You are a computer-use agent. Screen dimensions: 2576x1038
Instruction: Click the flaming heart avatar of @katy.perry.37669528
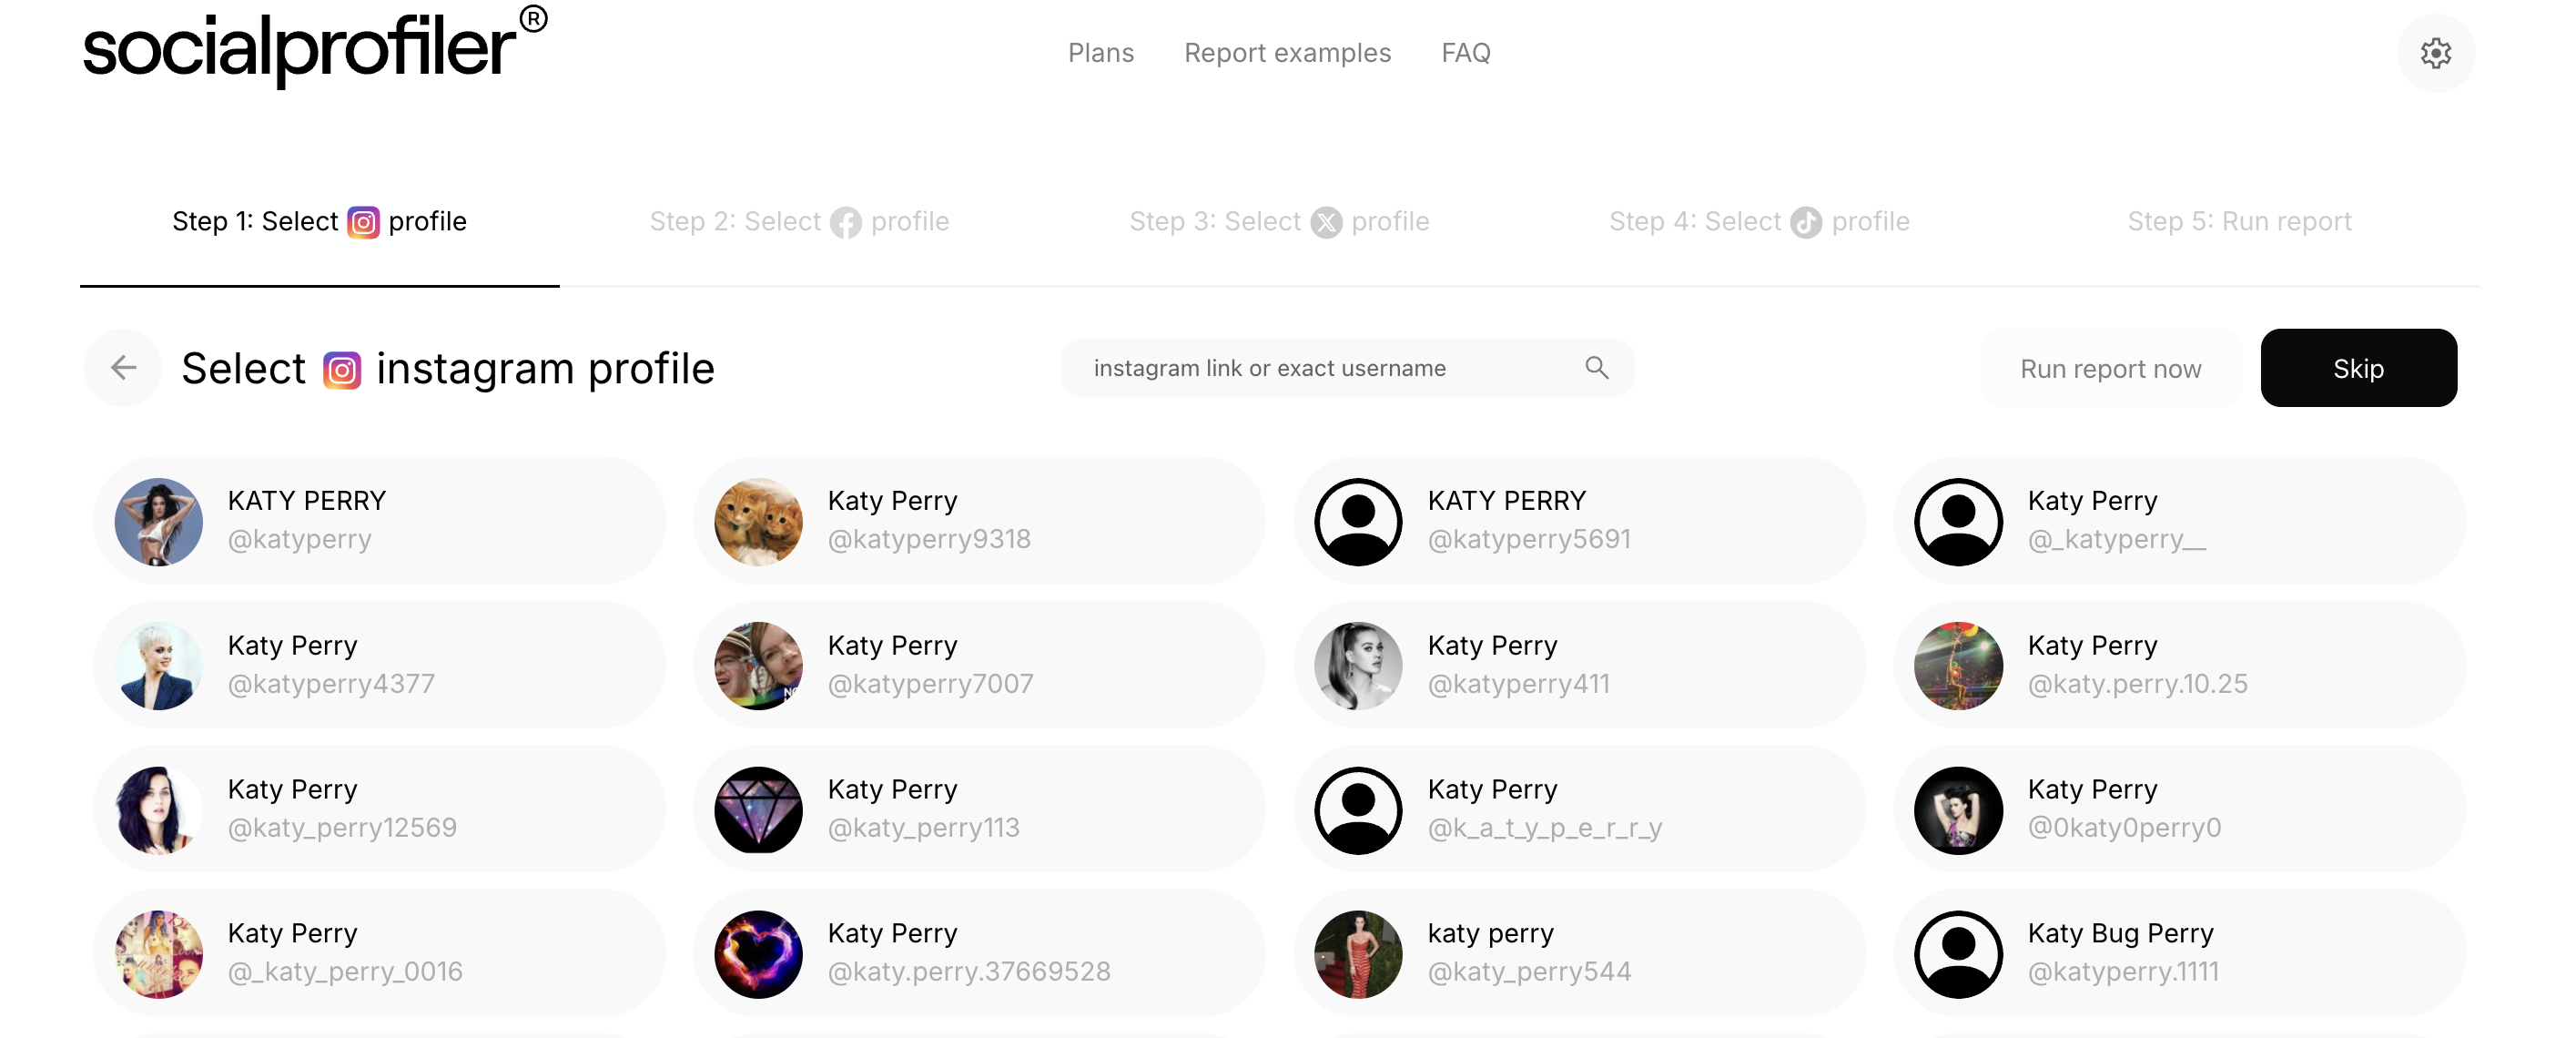coord(758,954)
